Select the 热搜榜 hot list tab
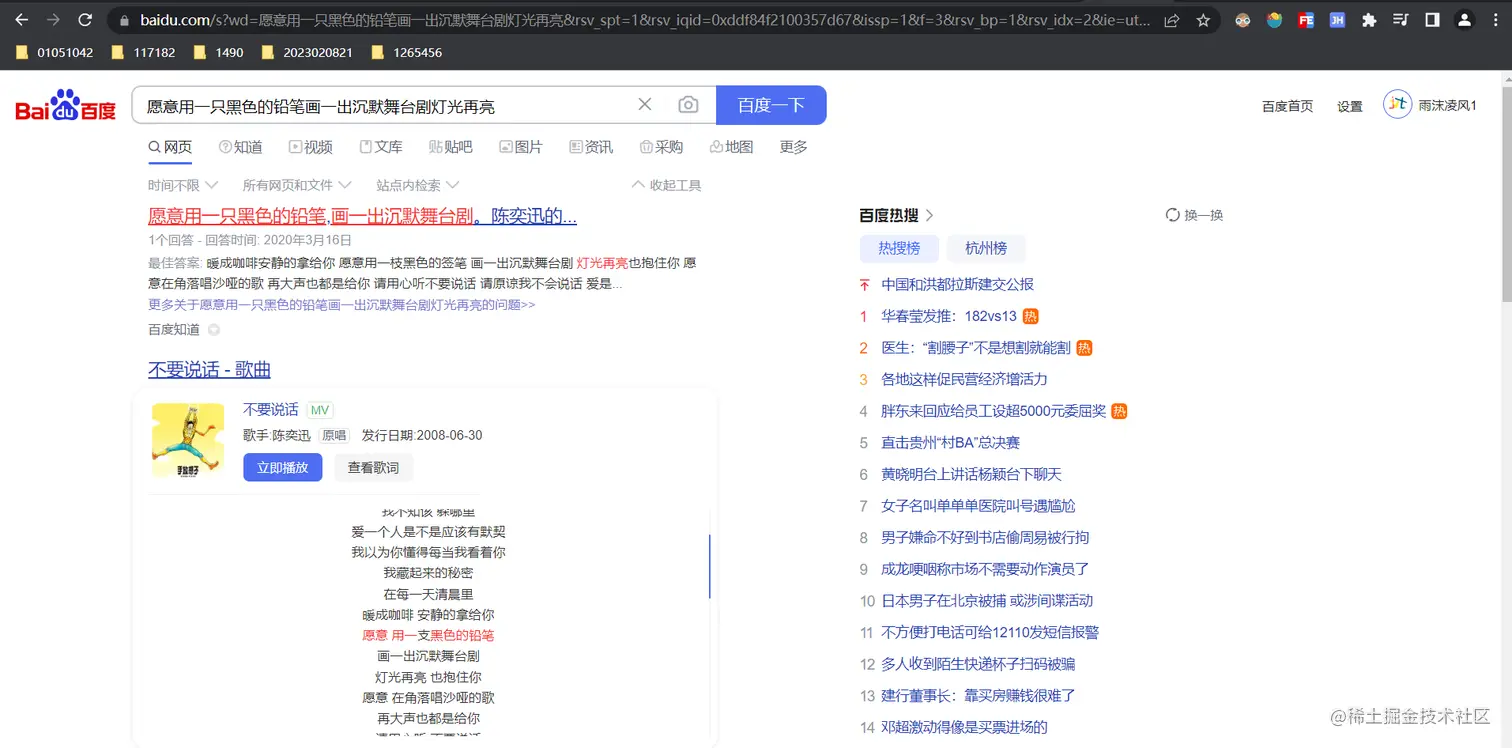 (x=900, y=248)
